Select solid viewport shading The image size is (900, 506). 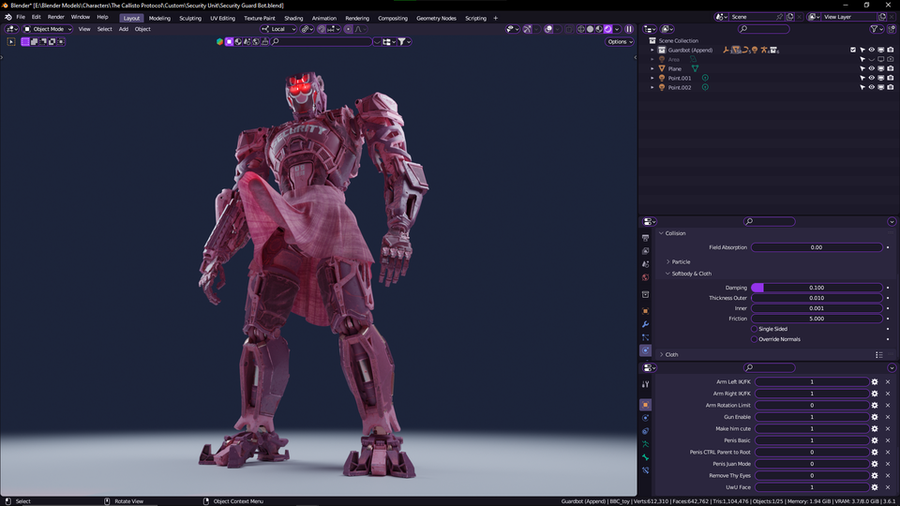(x=589, y=29)
